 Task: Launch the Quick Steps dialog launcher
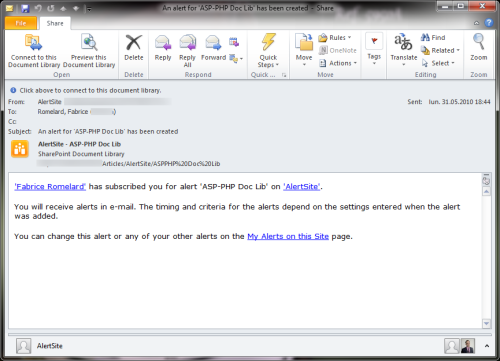(284, 75)
